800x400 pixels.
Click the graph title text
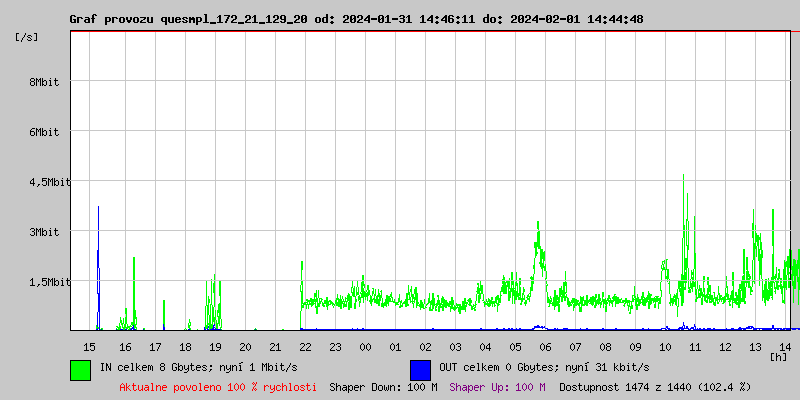tap(356, 19)
